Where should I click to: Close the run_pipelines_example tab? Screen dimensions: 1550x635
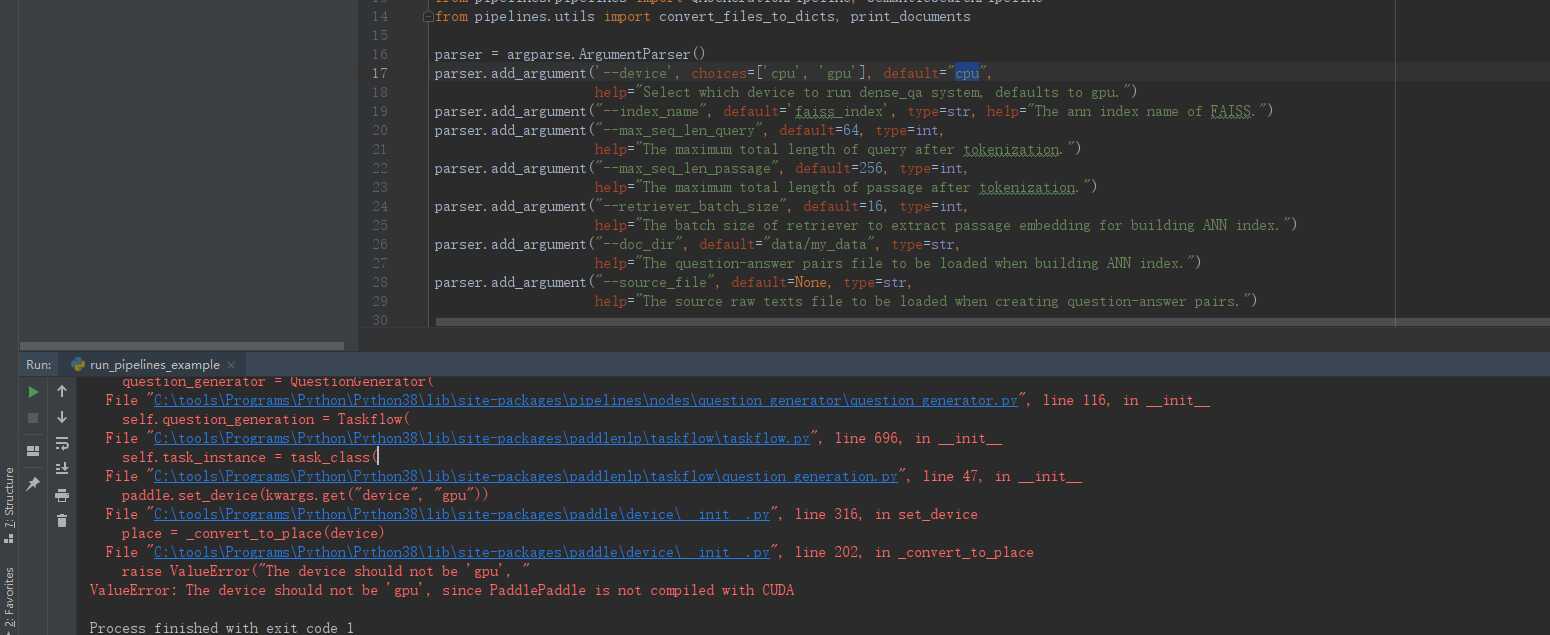[x=231, y=364]
